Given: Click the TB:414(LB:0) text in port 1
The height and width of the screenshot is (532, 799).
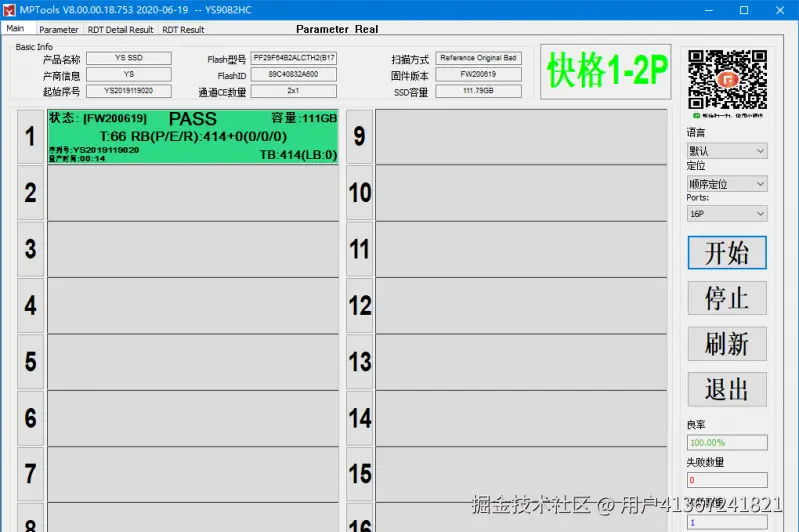Looking at the screenshot, I should pos(298,155).
